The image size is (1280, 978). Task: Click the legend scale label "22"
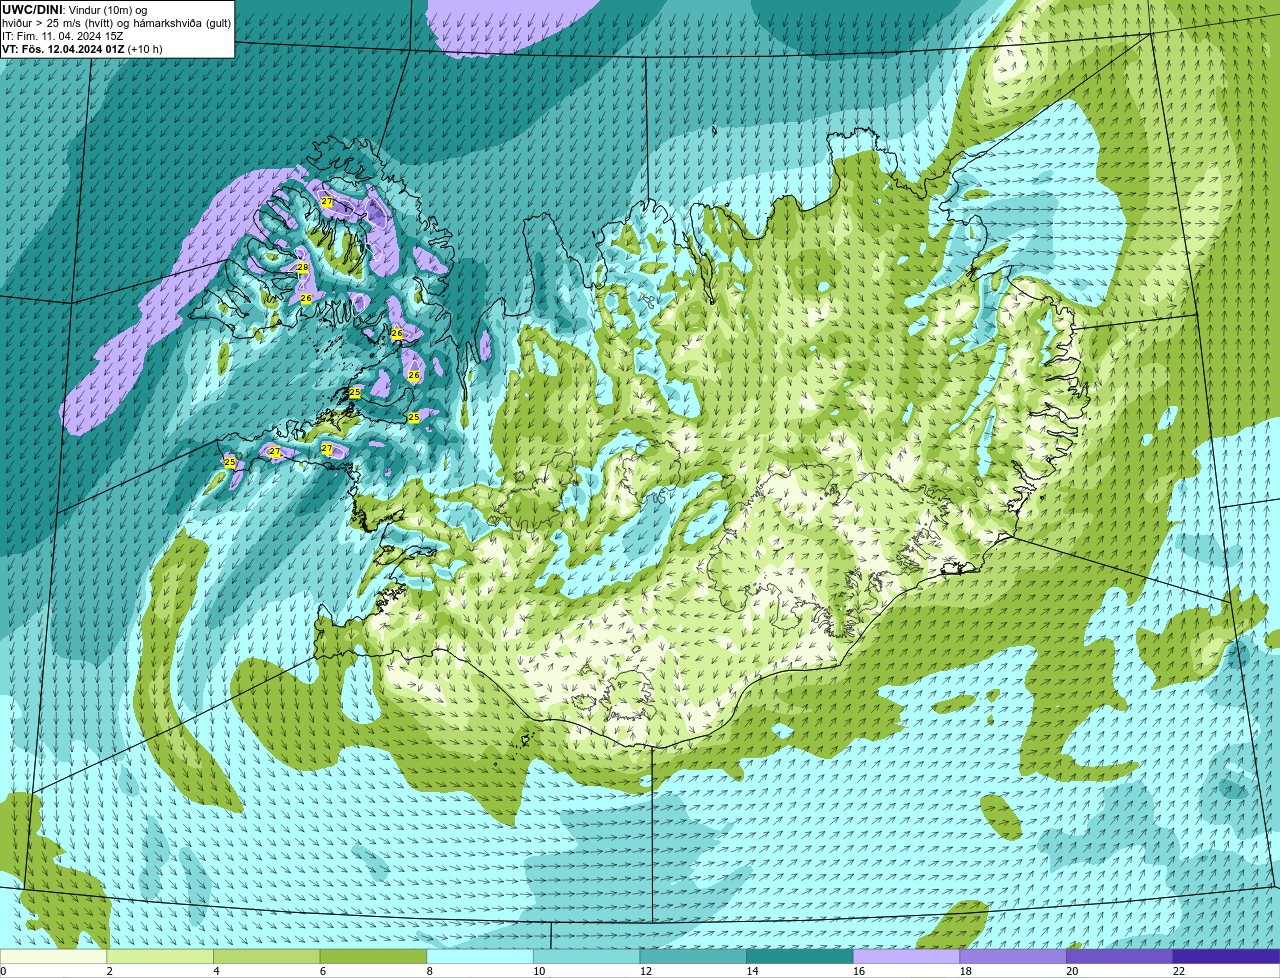1179,971
